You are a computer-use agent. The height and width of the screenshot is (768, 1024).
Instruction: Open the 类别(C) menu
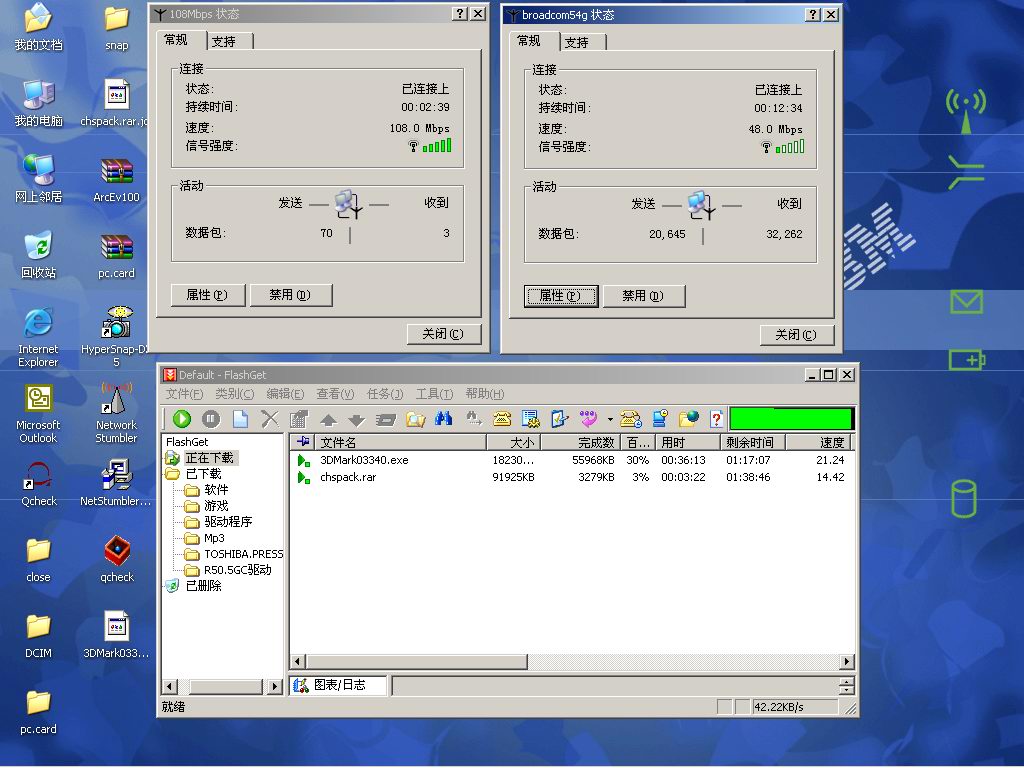(234, 394)
